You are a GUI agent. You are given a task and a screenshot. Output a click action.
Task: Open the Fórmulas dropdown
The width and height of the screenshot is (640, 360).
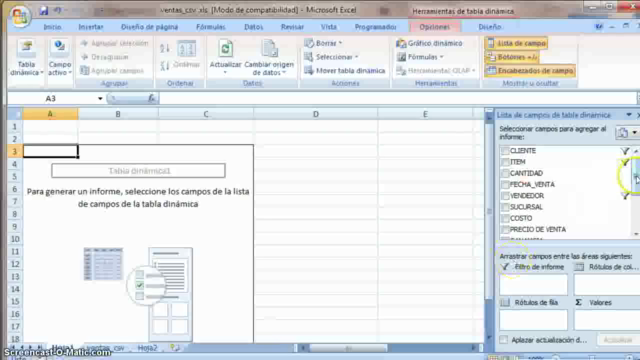(420, 57)
